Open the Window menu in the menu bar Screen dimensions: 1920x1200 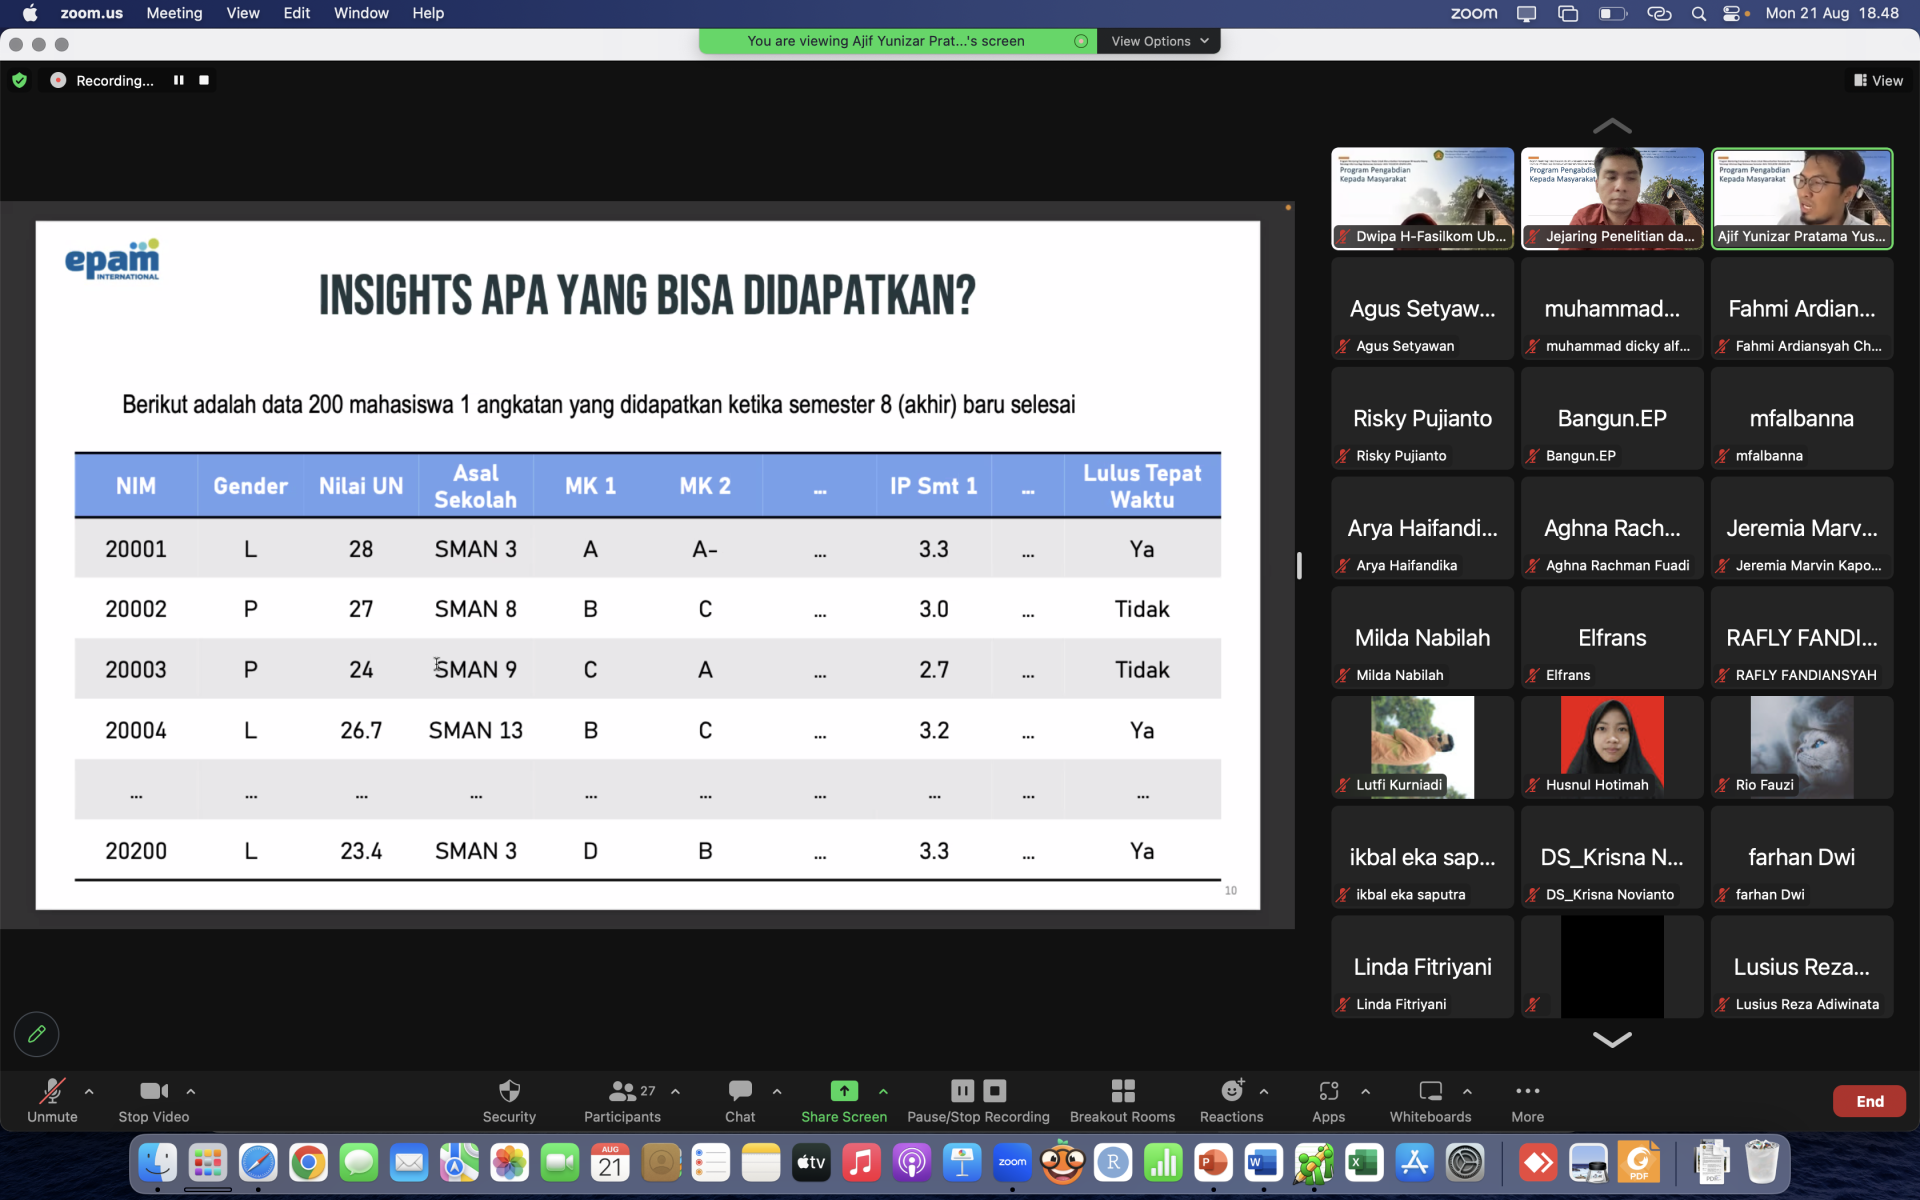pyautogui.click(x=361, y=13)
